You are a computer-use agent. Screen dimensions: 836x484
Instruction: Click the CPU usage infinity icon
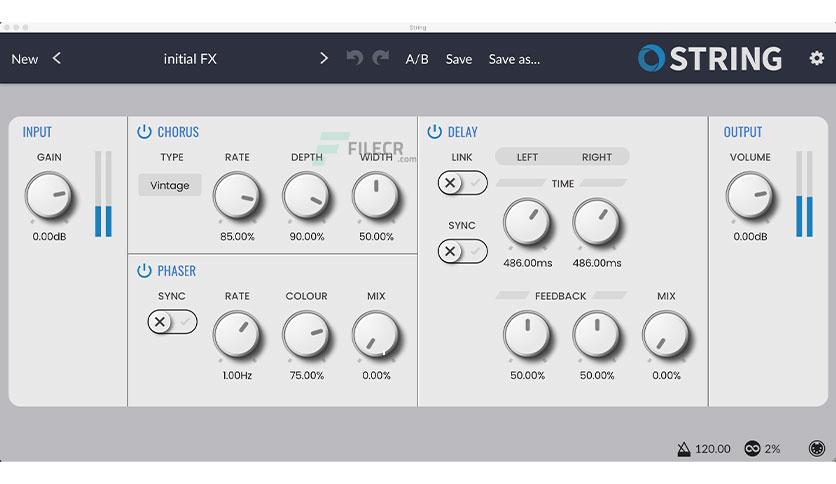click(752, 449)
